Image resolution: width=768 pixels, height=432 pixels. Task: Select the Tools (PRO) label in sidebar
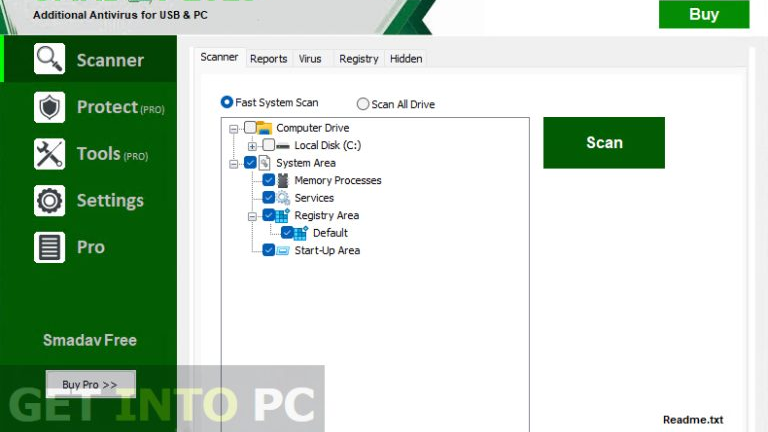coord(112,154)
